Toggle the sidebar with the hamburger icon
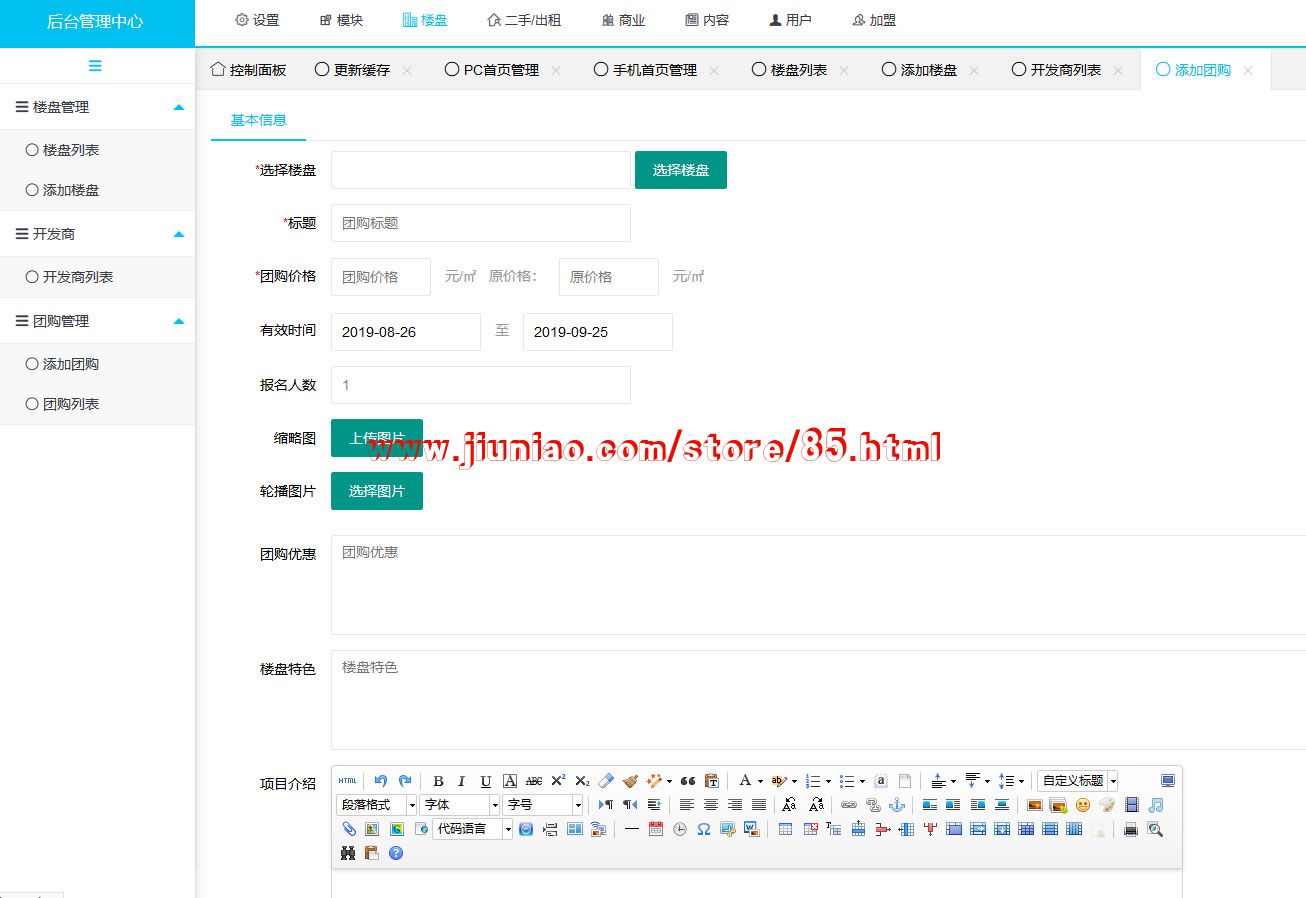Image resolution: width=1306 pixels, height=898 pixels. [x=95, y=66]
